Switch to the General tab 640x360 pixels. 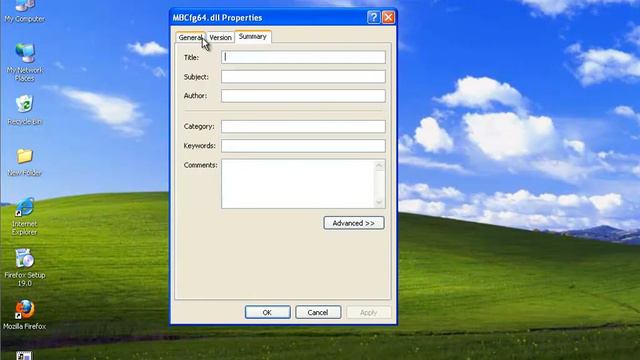pyautogui.click(x=191, y=37)
